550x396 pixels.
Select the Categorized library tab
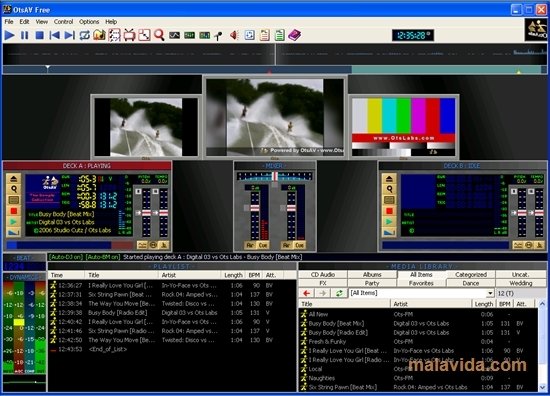[471, 275]
